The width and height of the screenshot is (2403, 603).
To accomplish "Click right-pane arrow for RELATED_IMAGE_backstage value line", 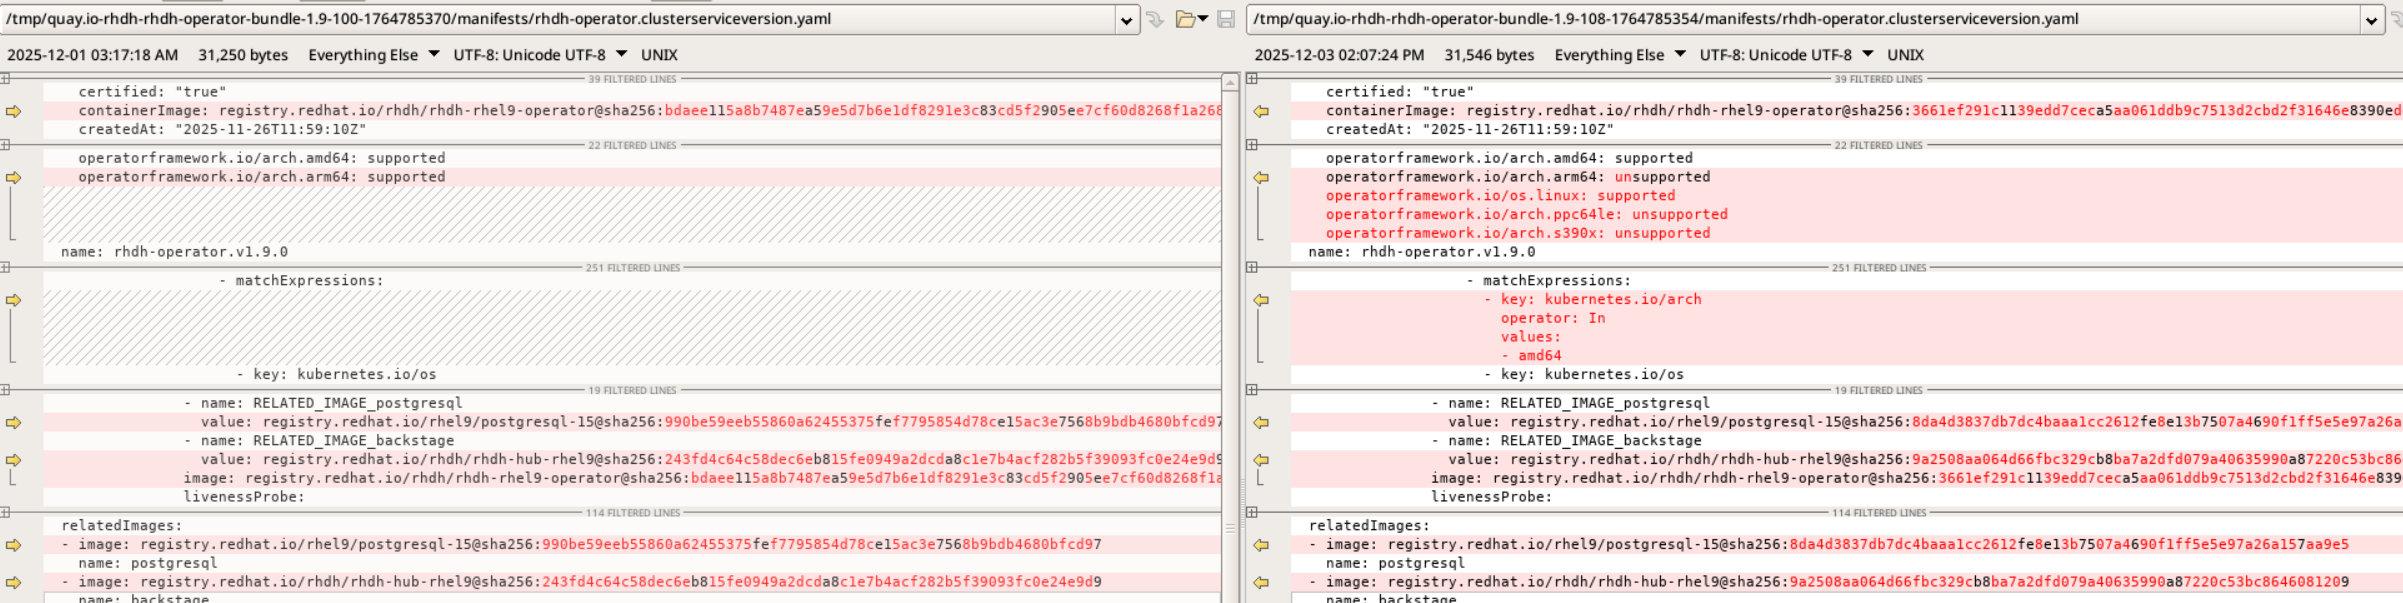I will pos(1261,460).
